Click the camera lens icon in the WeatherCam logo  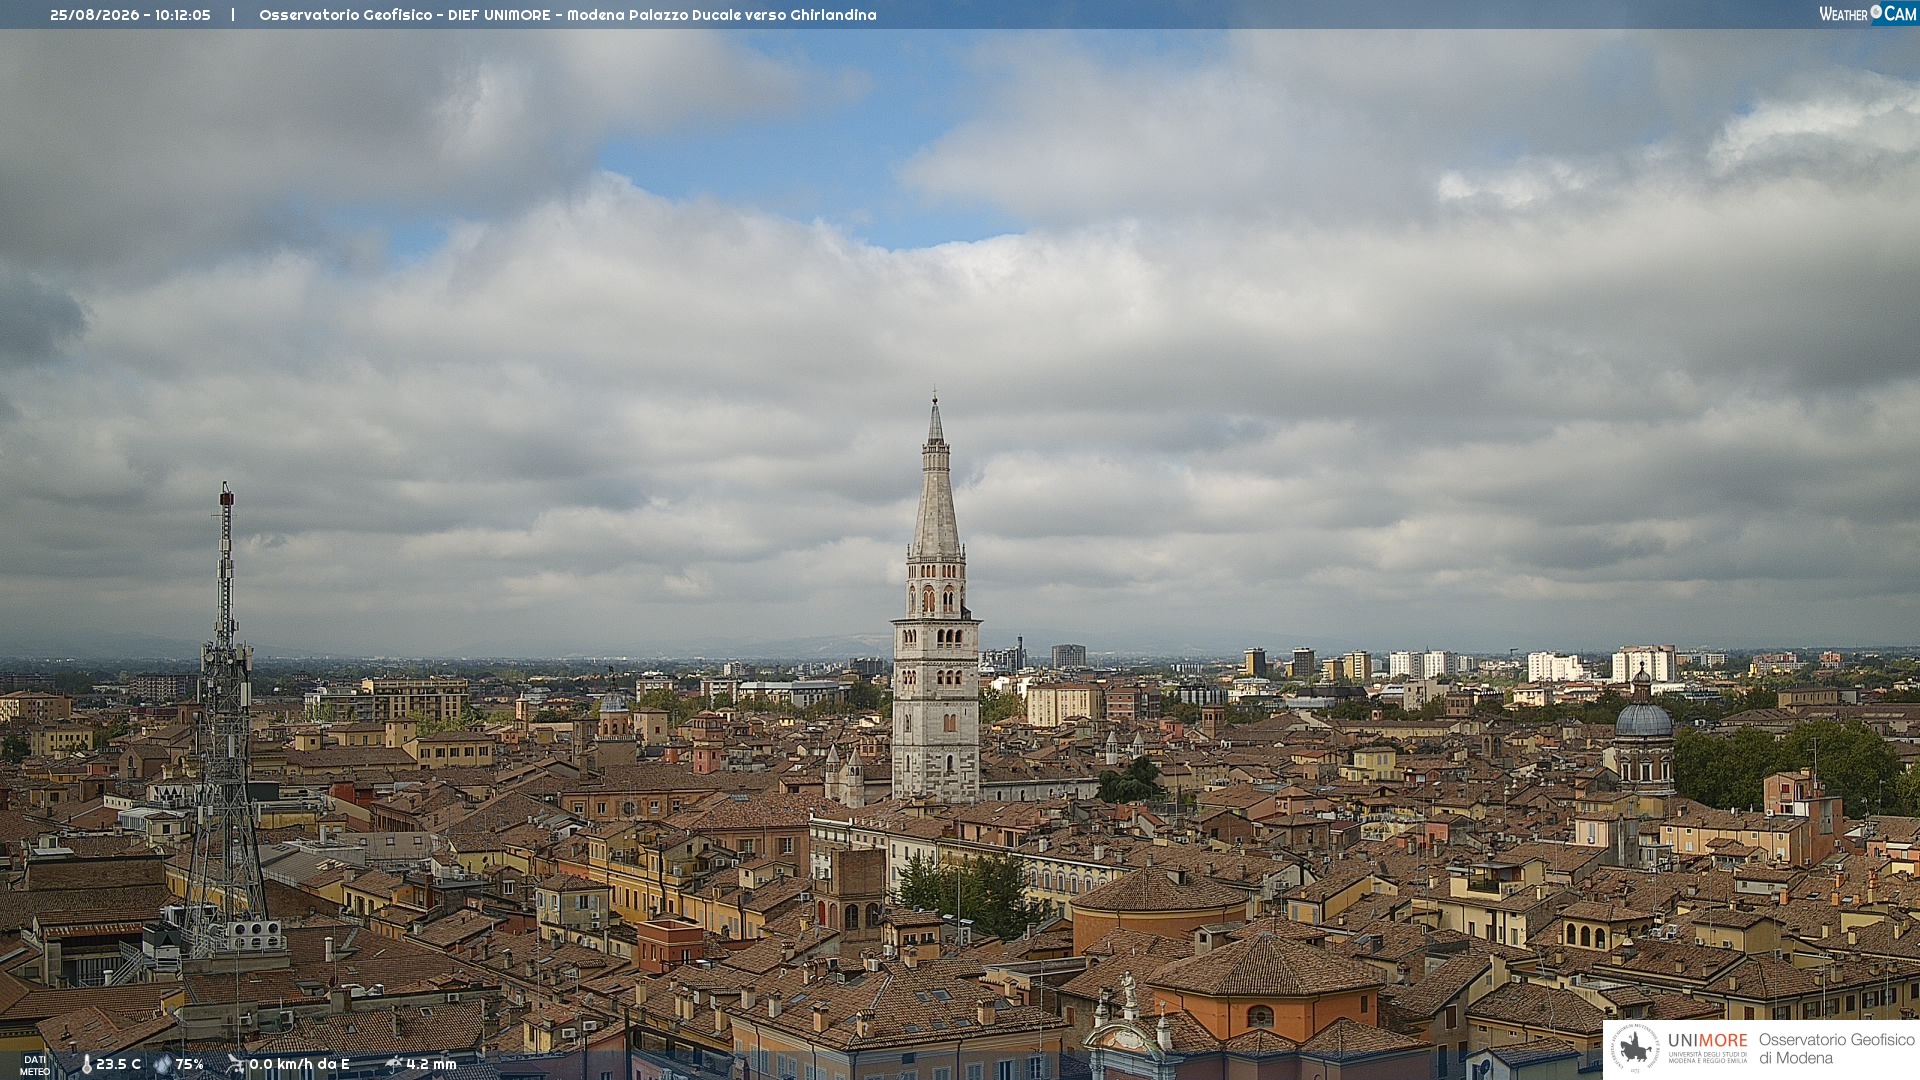pos(1876,12)
